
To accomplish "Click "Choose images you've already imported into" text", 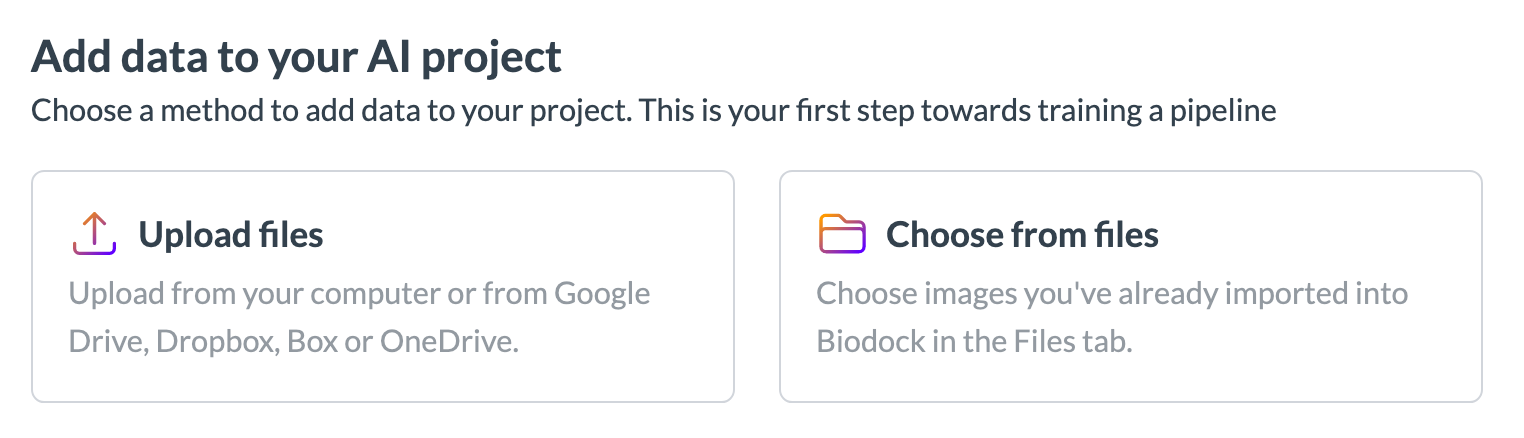I will tap(1112, 295).
